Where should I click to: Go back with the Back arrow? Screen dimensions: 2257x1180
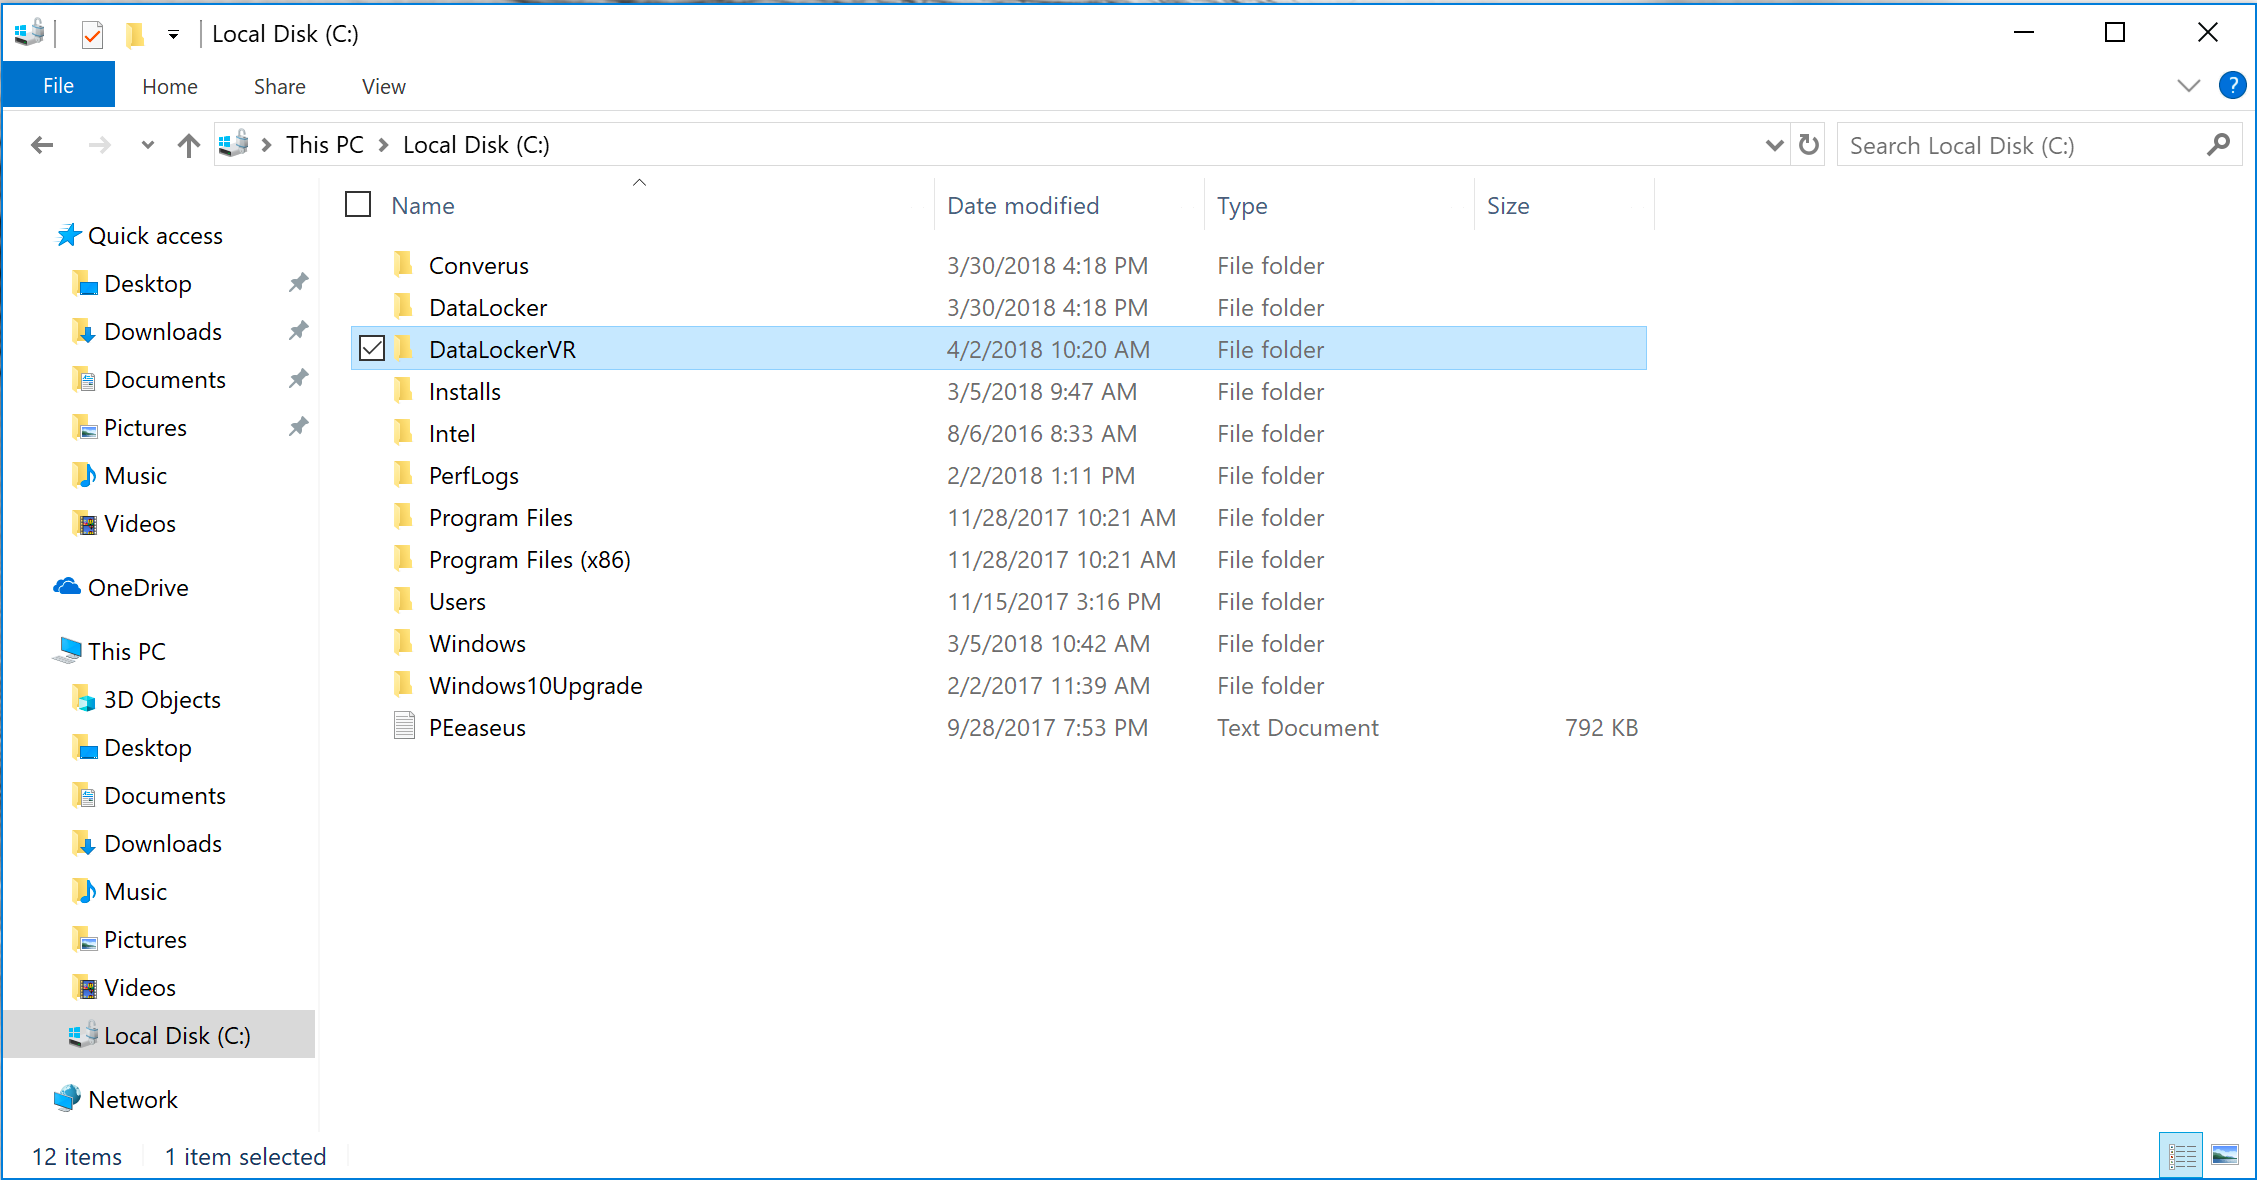42,145
